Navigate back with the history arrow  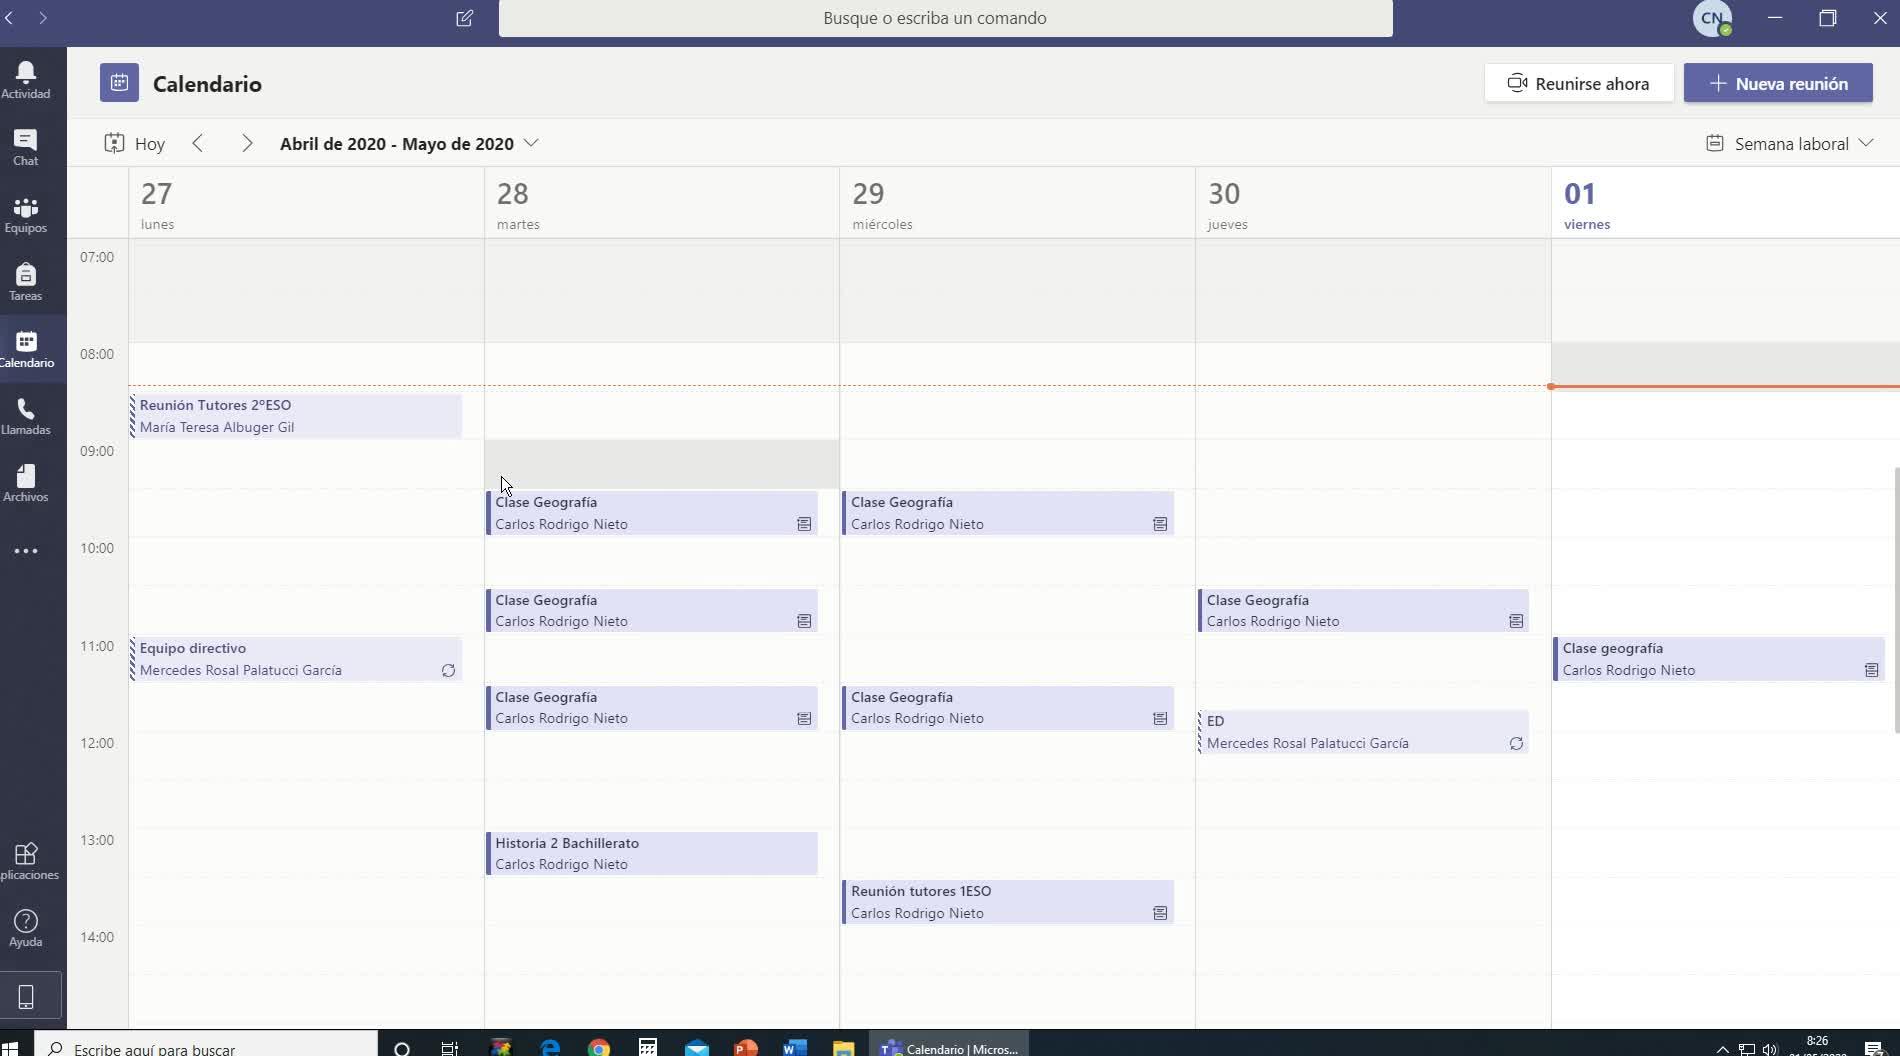click(x=9, y=18)
